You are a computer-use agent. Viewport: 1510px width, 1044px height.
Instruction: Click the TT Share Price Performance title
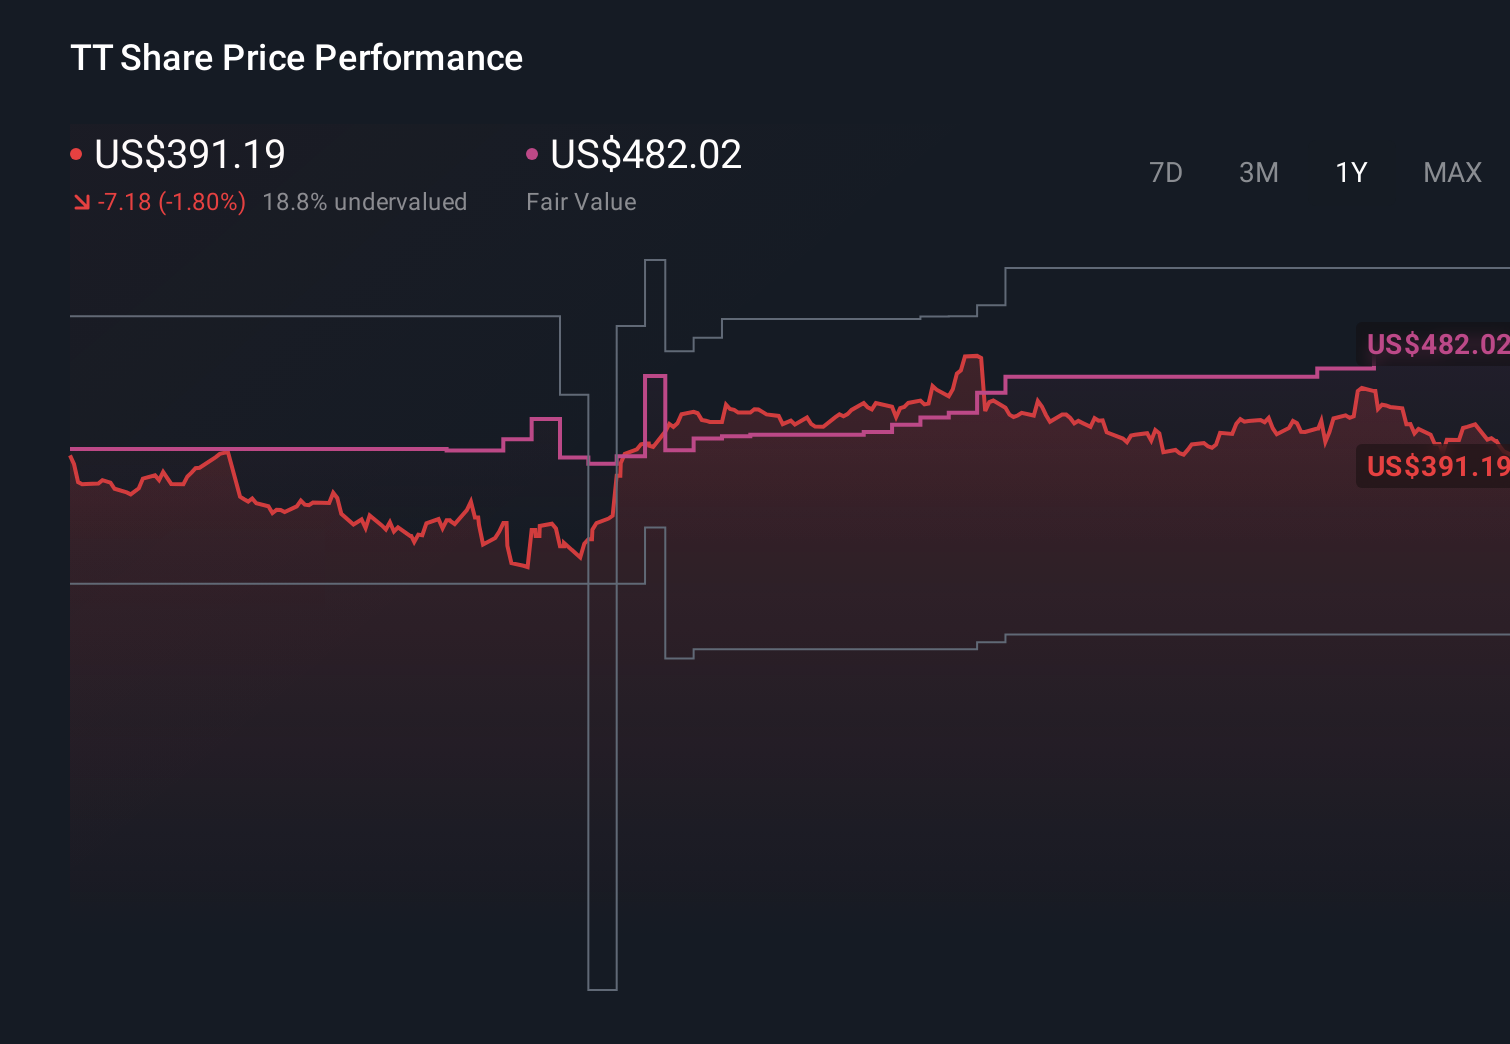coord(296,58)
